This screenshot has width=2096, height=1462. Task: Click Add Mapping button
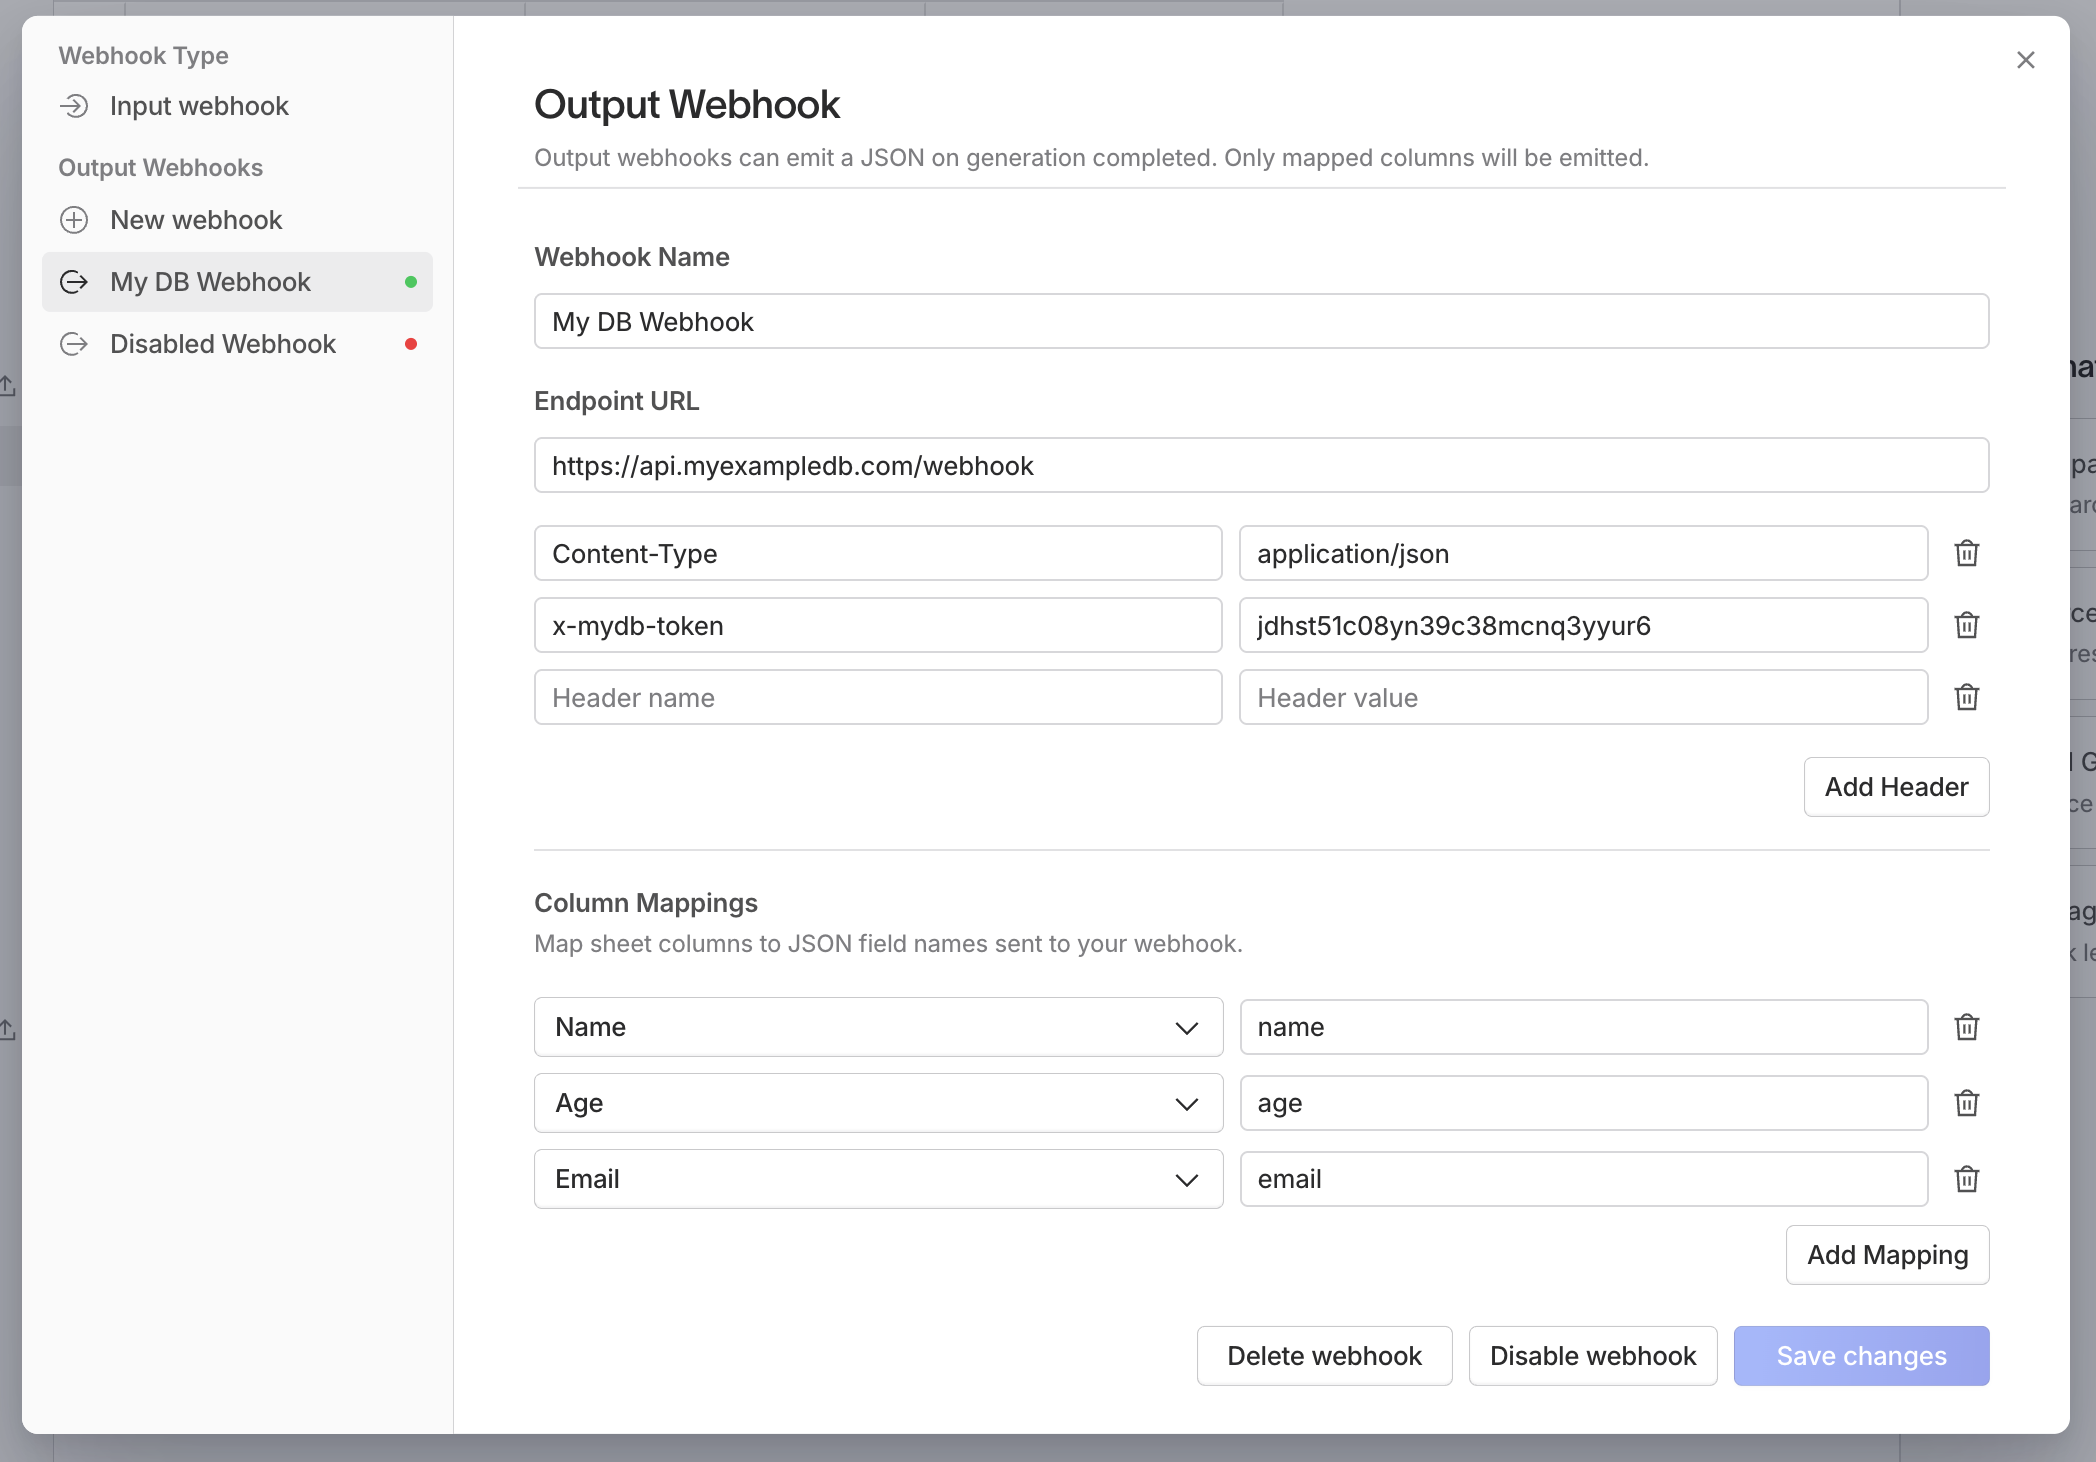click(x=1886, y=1255)
